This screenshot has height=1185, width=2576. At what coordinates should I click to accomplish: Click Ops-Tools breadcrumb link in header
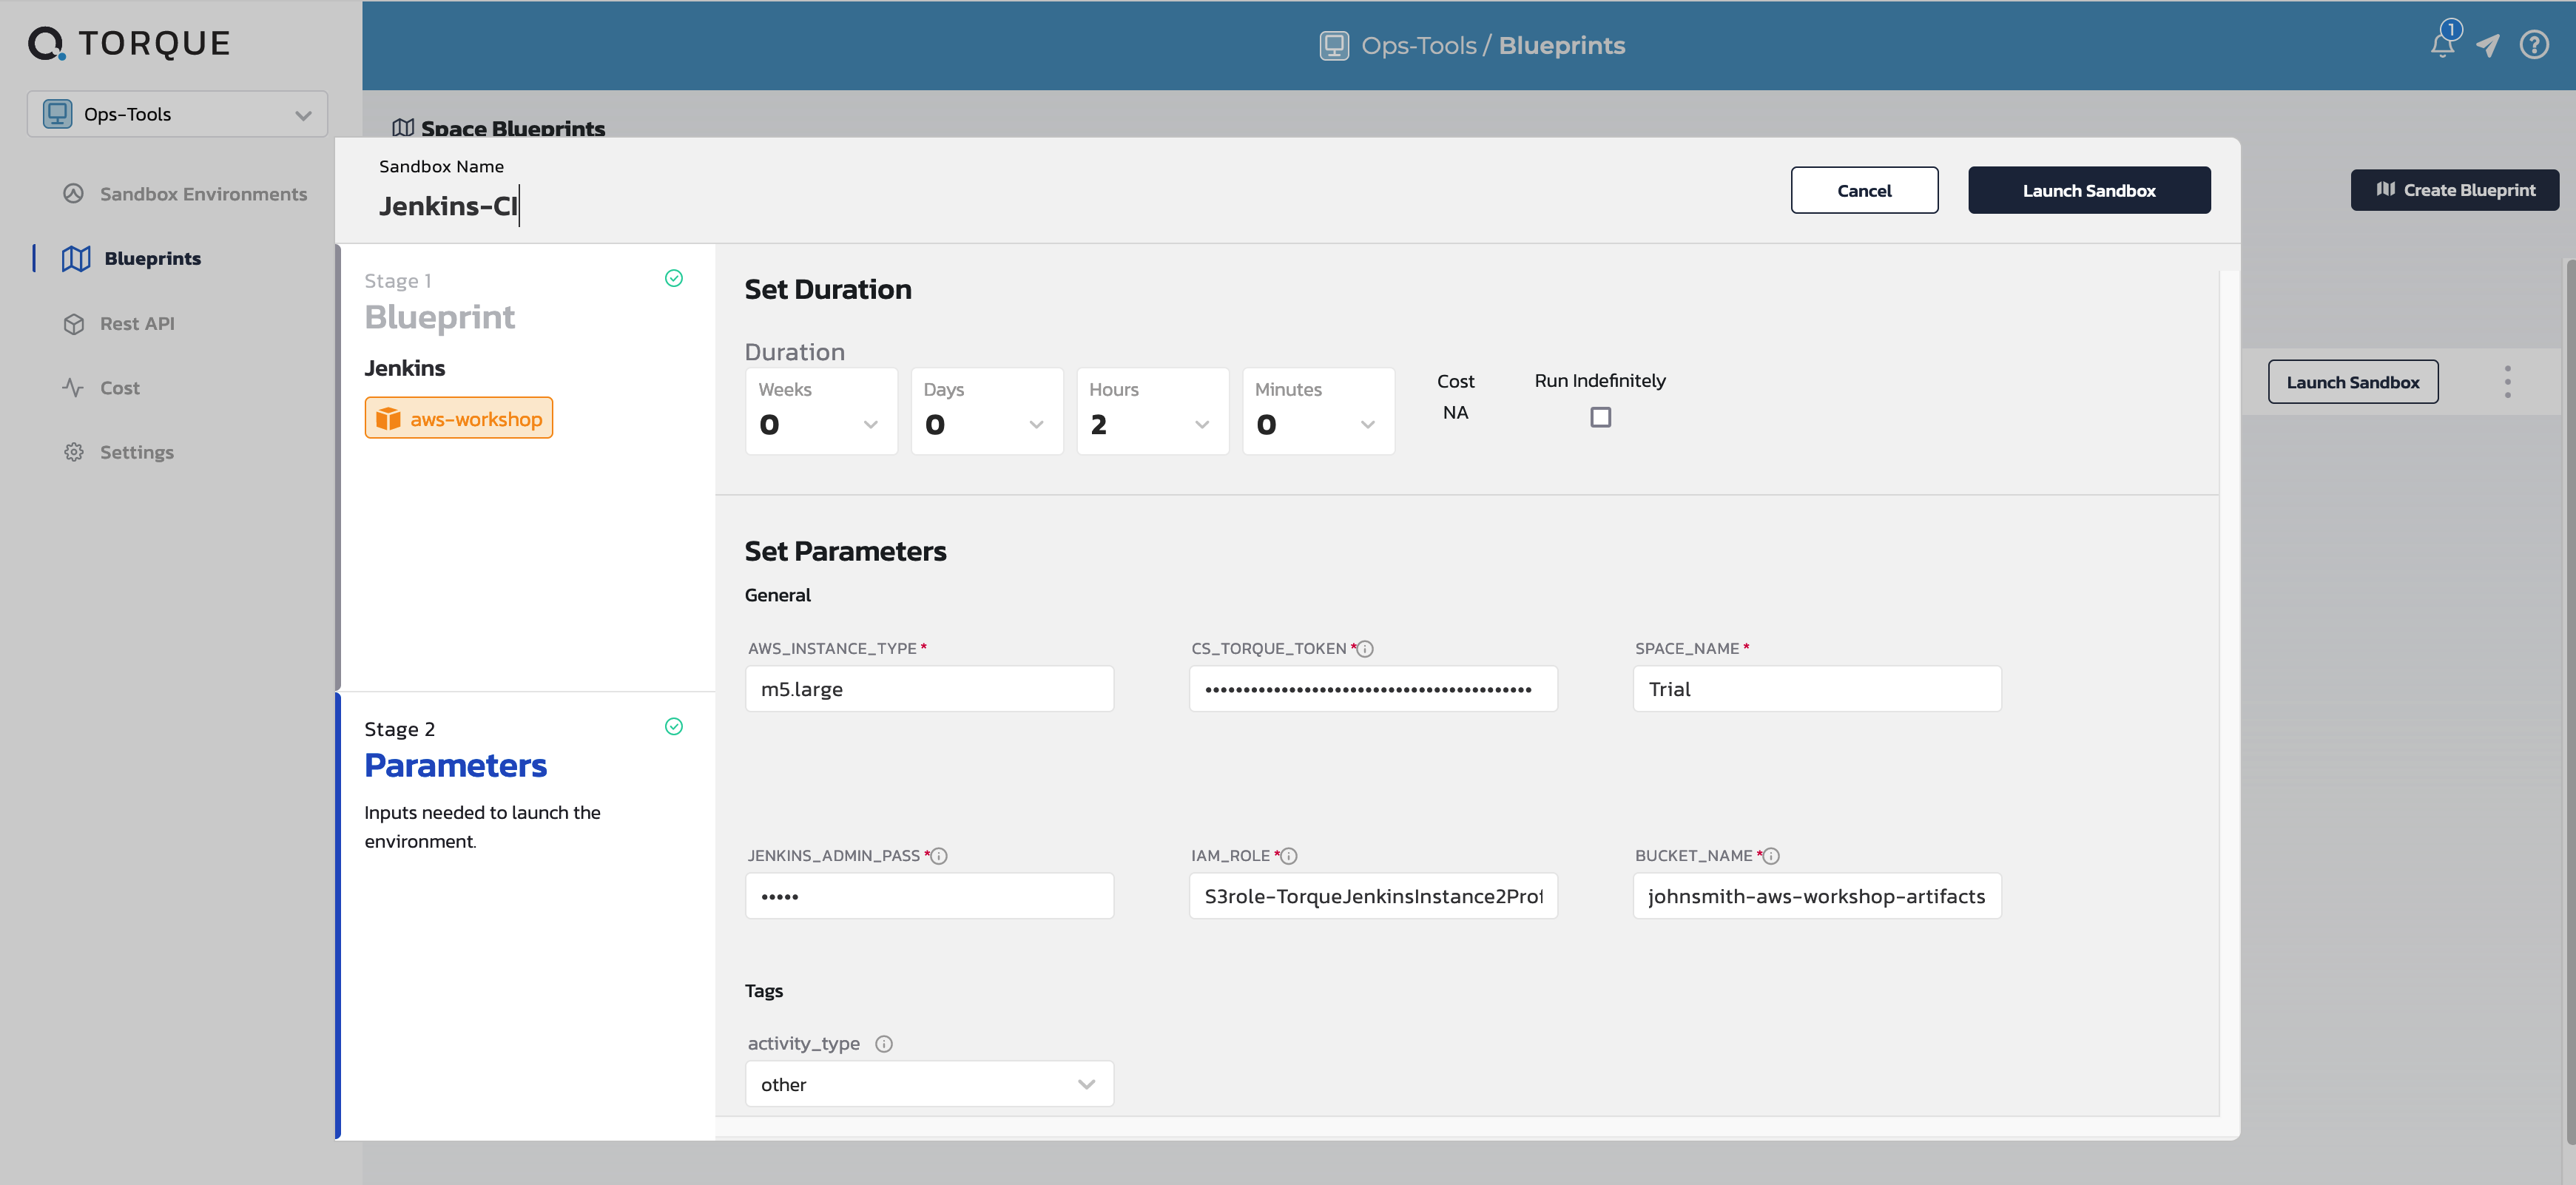pyautogui.click(x=1418, y=46)
